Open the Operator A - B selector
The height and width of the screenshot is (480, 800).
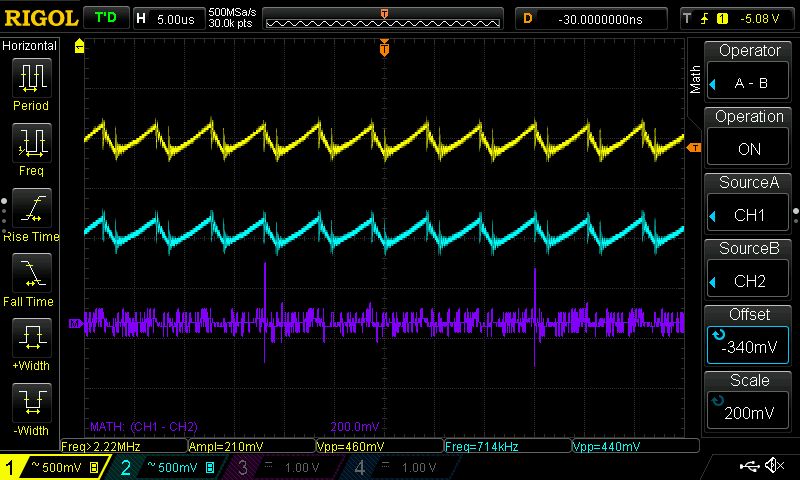748,82
